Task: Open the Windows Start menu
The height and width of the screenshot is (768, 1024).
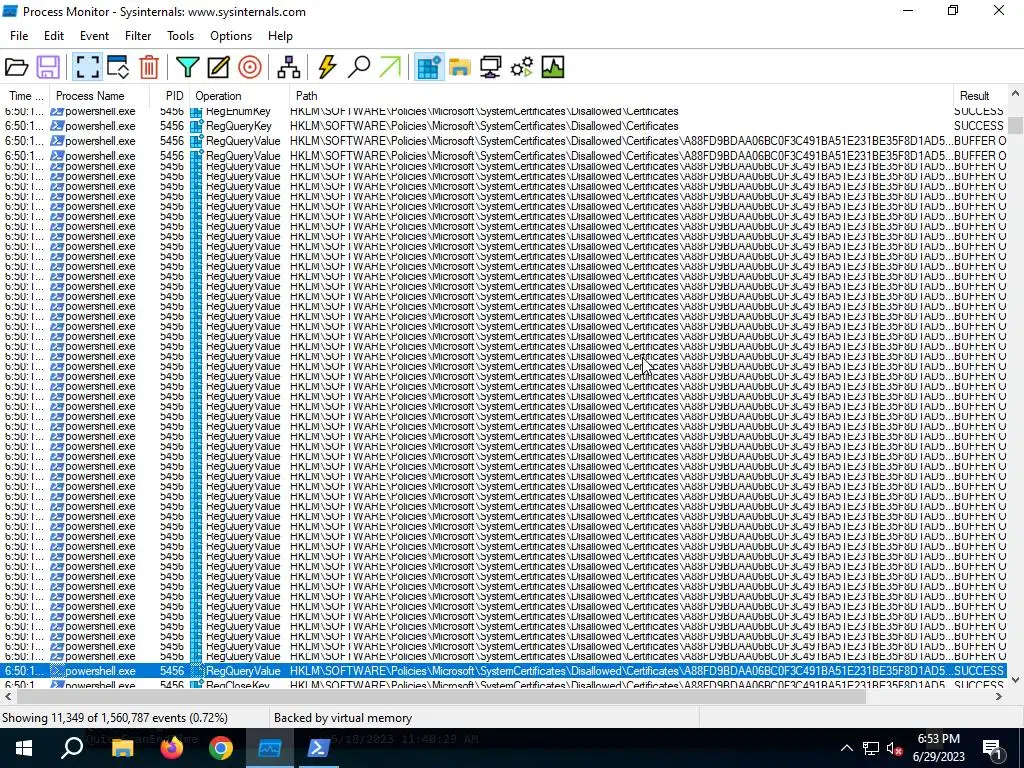Action: tap(24, 748)
